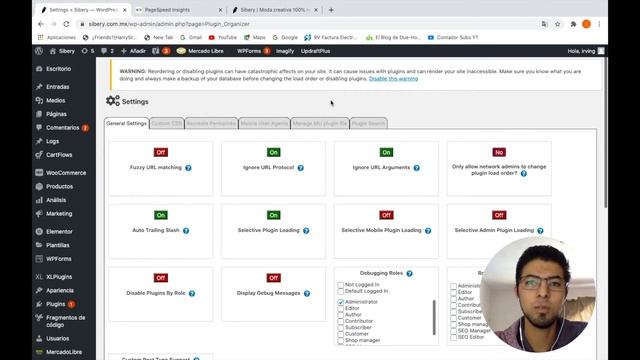Open Añadir menu in admin bar

click(133, 51)
